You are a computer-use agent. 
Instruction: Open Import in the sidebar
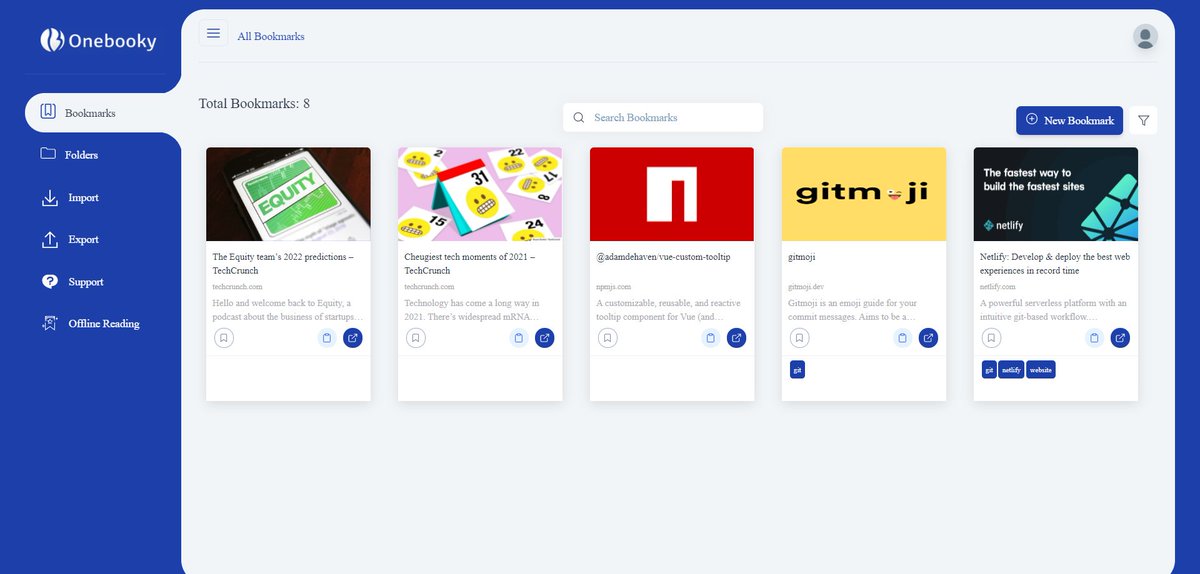pyautogui.click(x=70, y=198)
